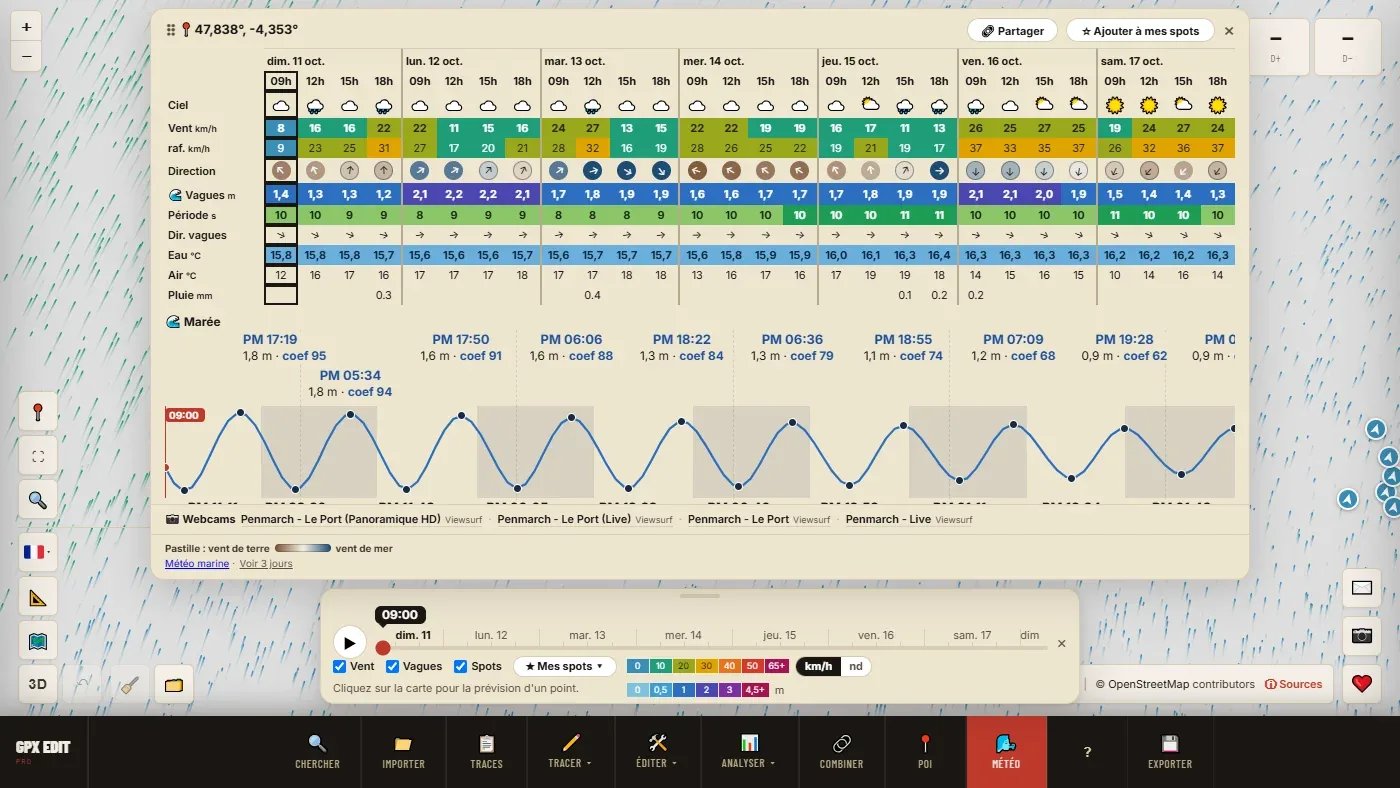1400x788 pixels.
Task: Zoom out the map with the minus button
Action: coord(26,56)
